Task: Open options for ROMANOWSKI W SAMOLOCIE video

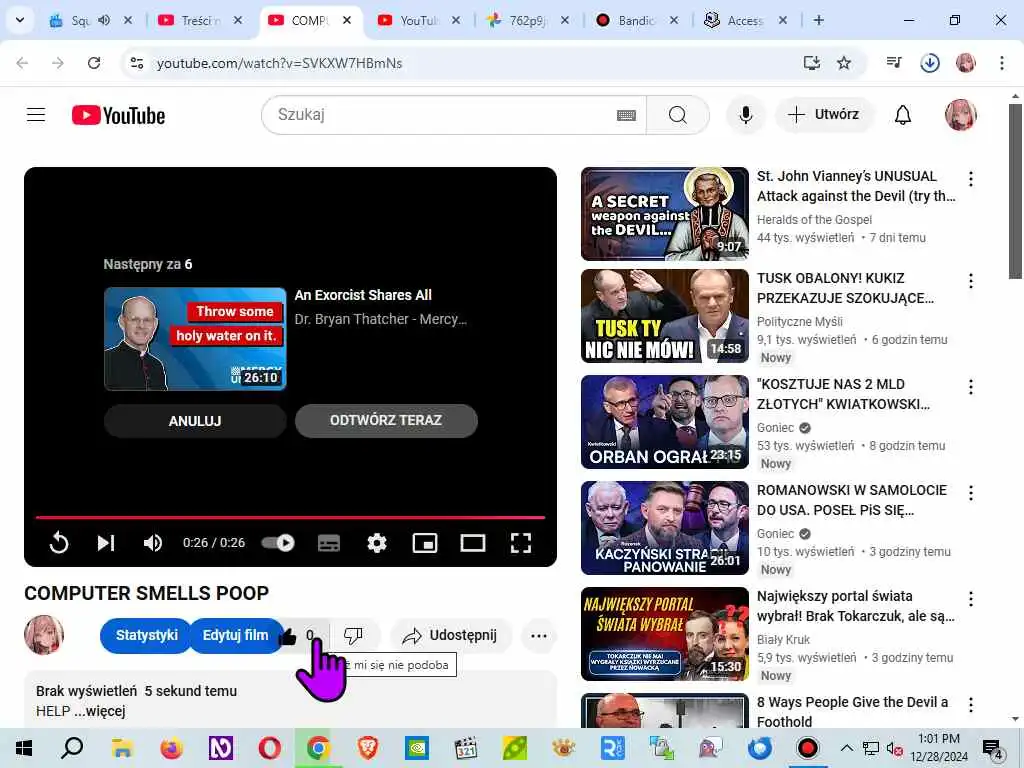Action: 970,493
